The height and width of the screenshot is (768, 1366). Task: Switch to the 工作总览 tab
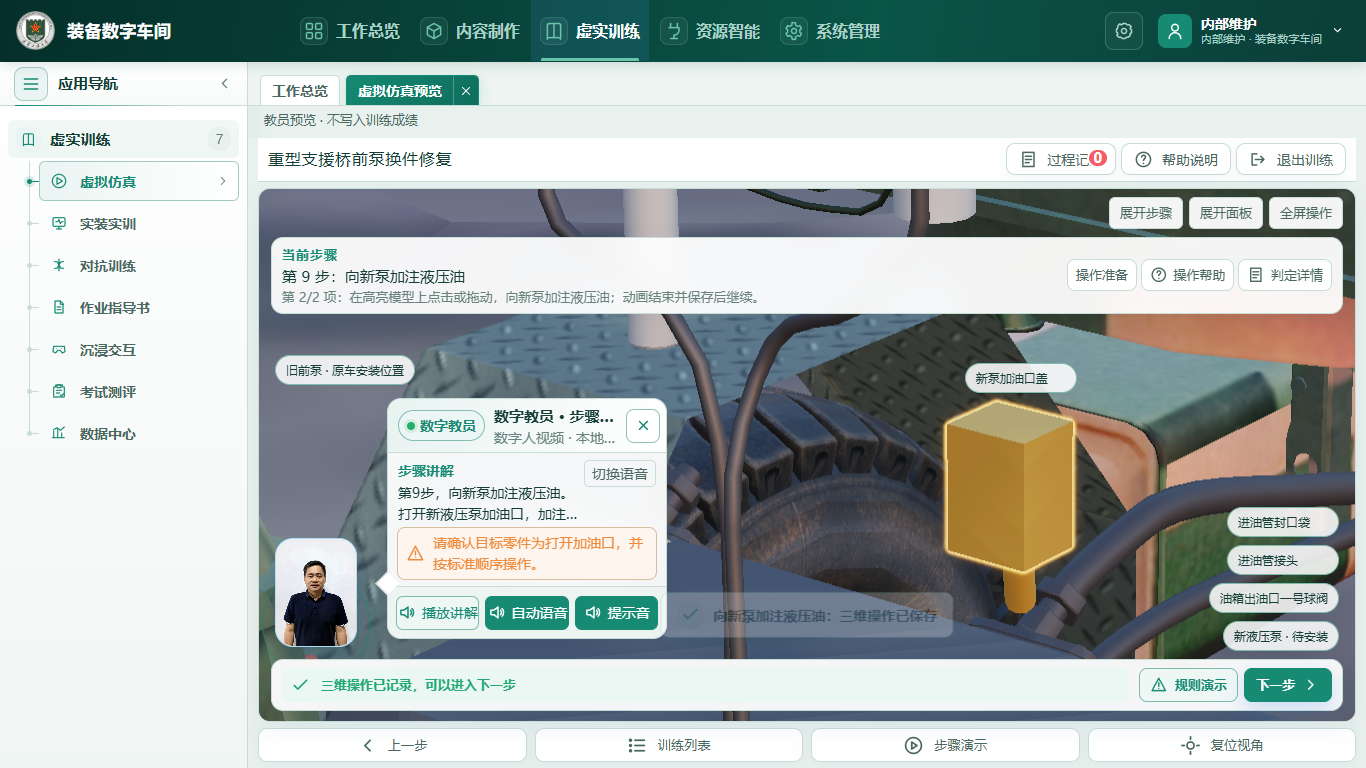(300, 91)
